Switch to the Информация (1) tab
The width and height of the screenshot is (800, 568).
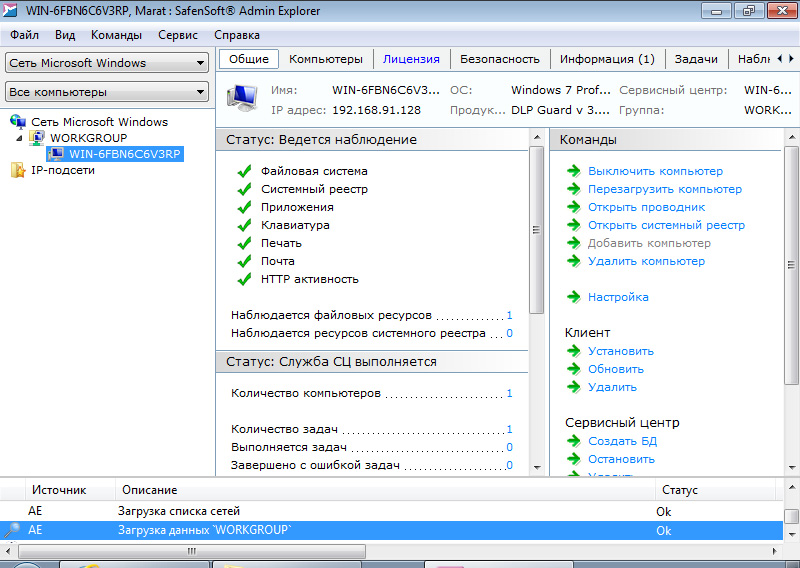[607, 59]
